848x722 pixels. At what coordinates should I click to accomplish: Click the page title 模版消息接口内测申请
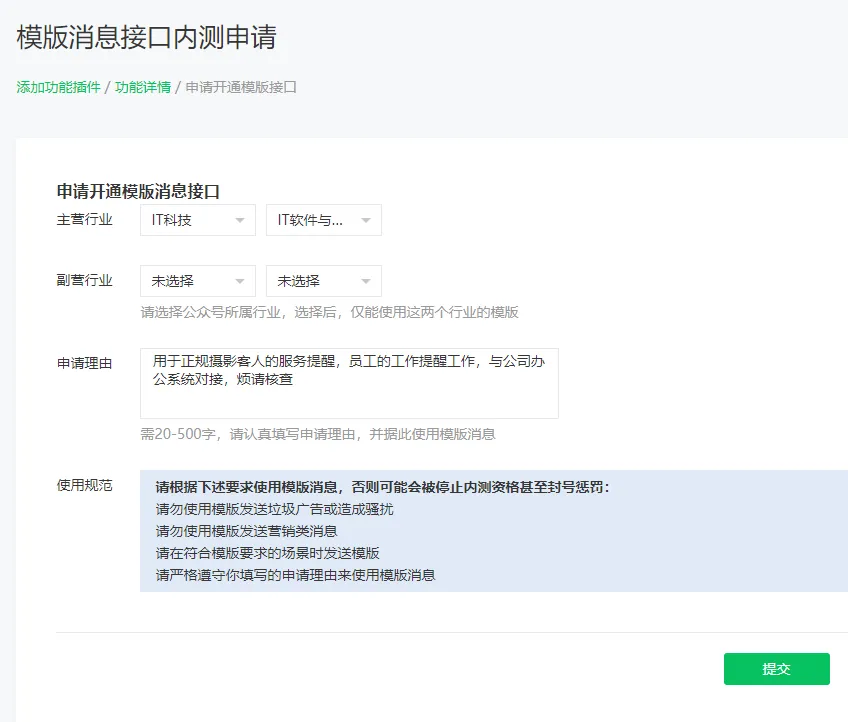point(146,37)
